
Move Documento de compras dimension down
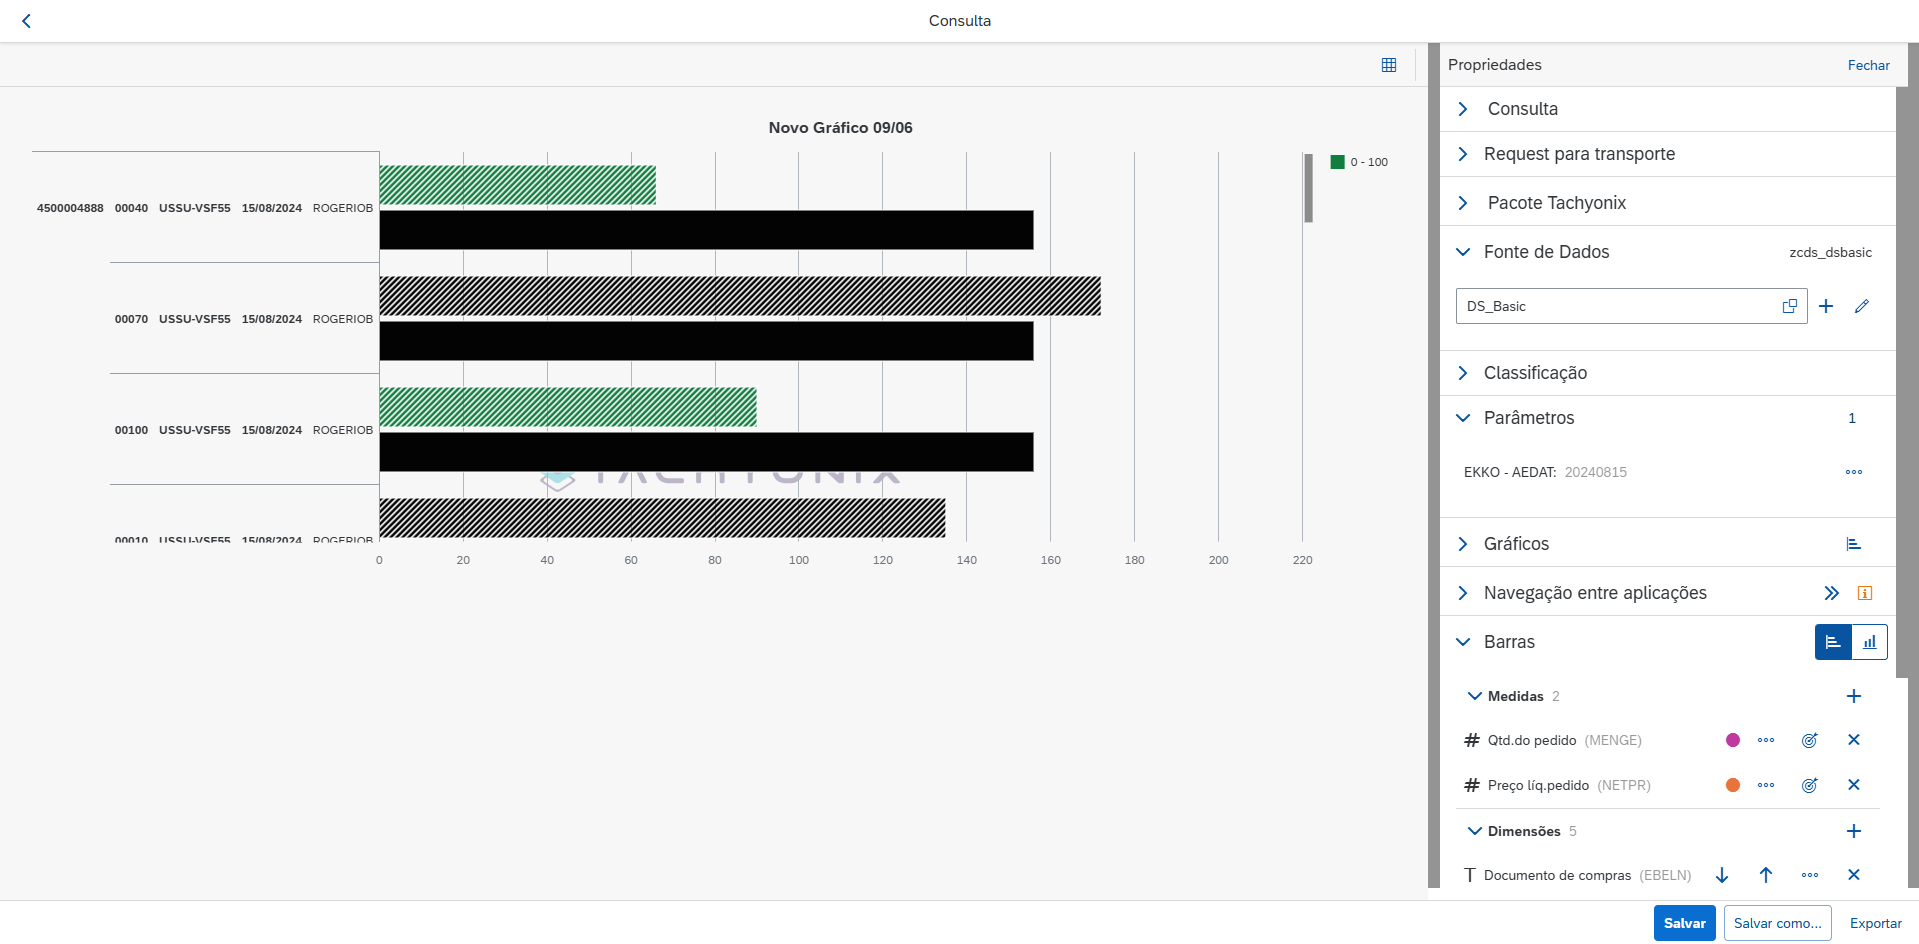1722,875
